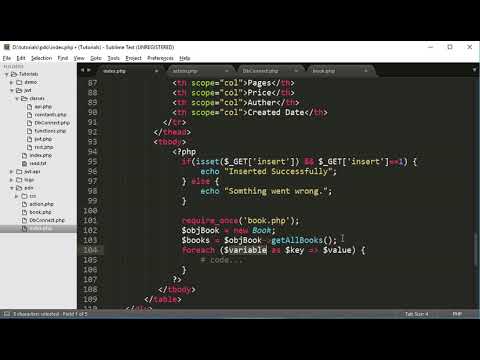Viewport: 480px width, 360px height.
Task: Click the css folder icon
Action: click(x=24, y=196)
